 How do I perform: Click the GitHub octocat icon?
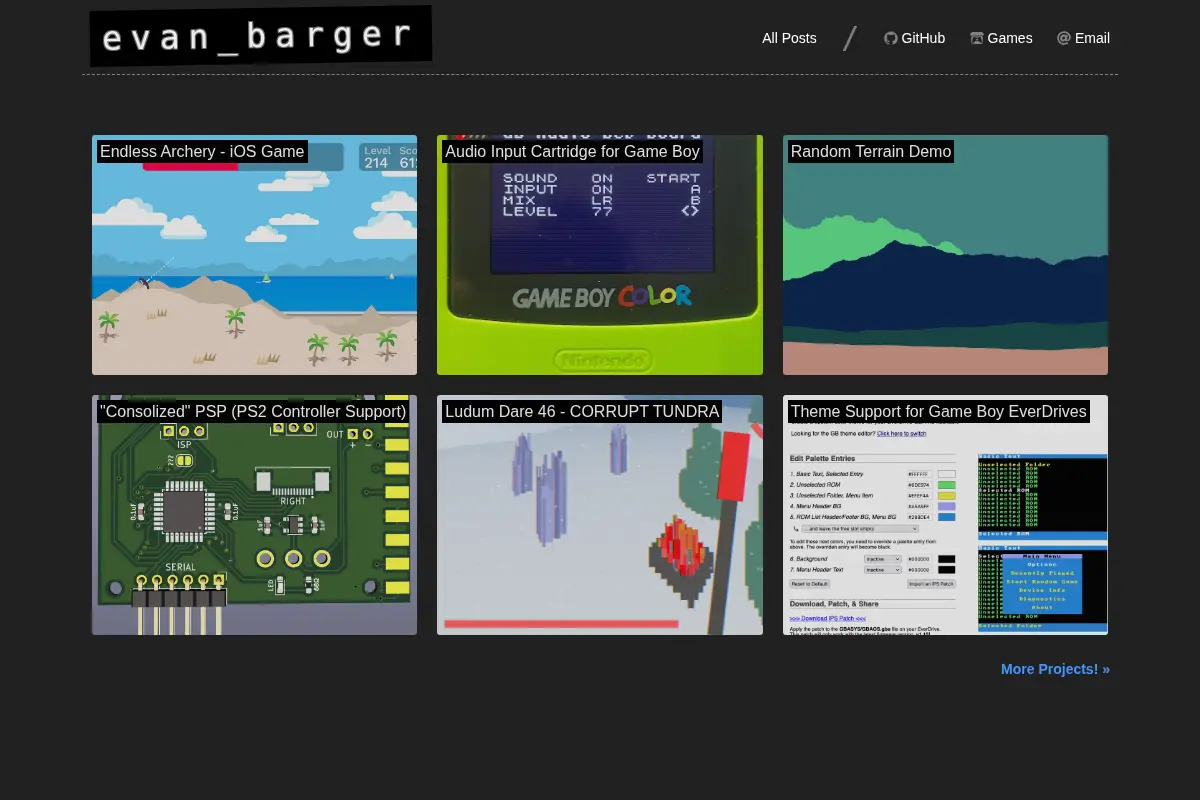coord(891,38)
